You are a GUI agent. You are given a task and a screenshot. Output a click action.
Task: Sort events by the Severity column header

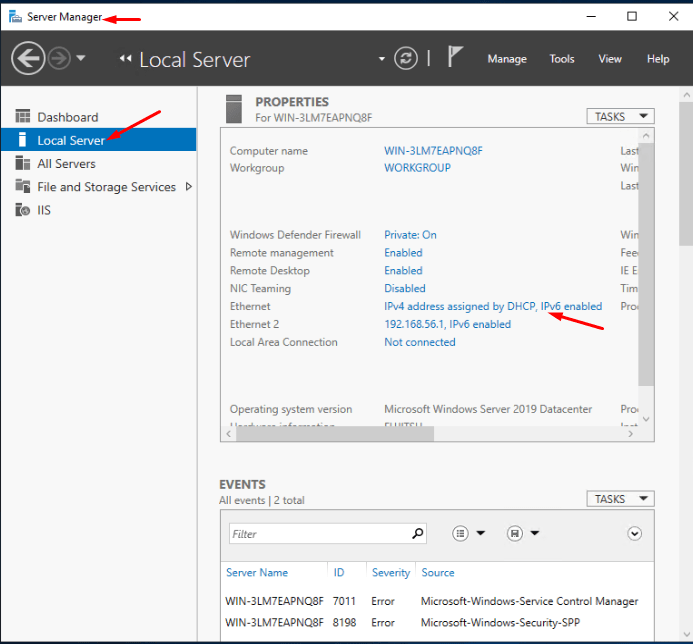coord(391,573)
